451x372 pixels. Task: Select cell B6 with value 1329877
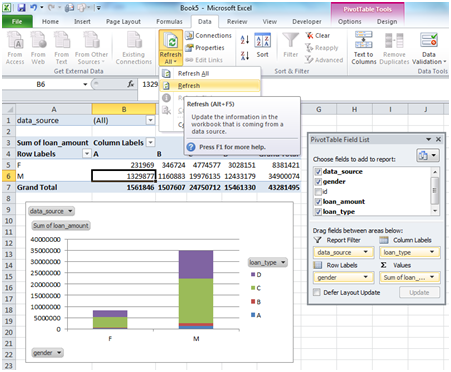point(124,176)
